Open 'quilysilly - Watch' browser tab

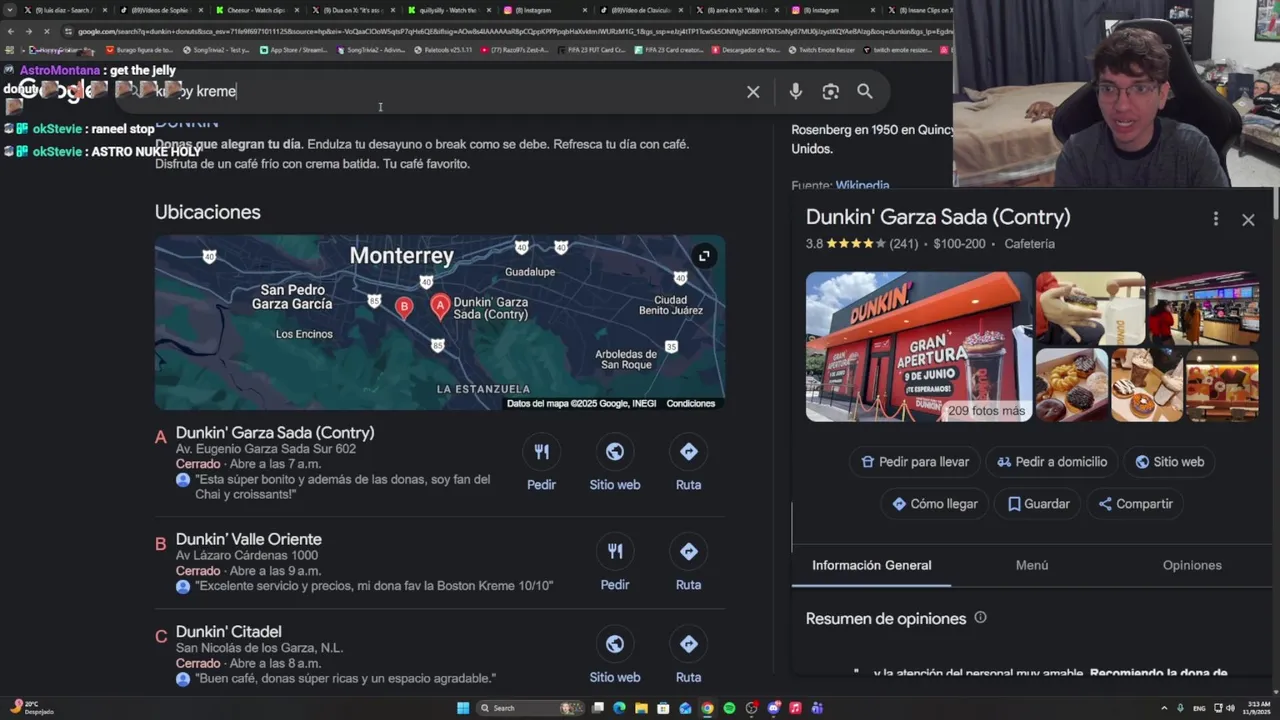pos(447,10)
